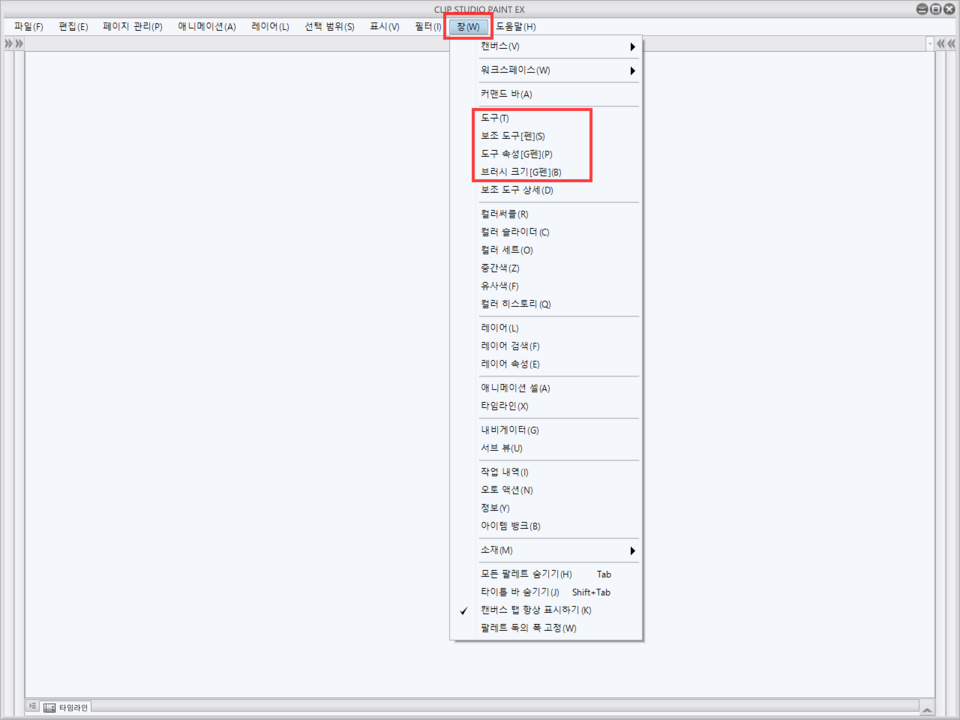Expand the 워크스페이스(W) submenu

[558, 70]
